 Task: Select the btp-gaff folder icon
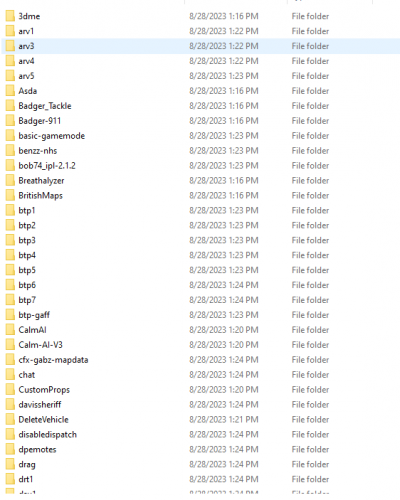click(x=10, y=315)
